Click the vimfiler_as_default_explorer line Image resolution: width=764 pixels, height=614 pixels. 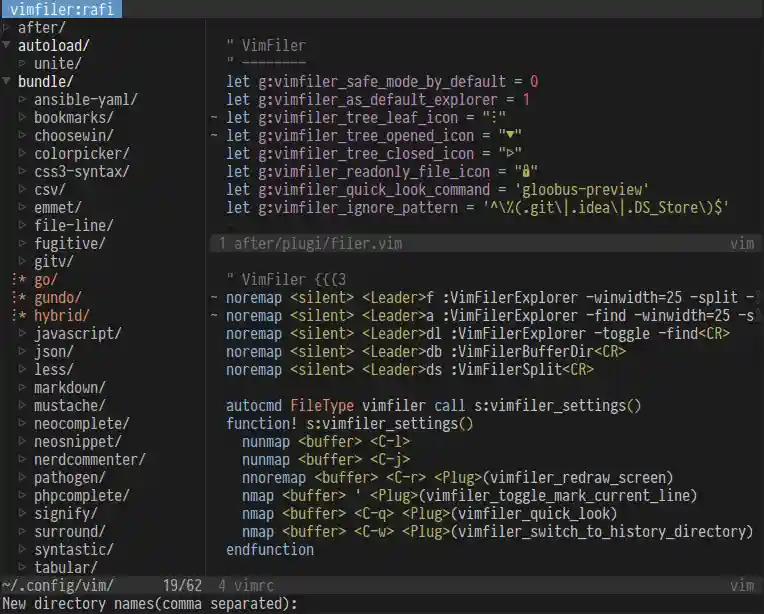coord(378,99)
